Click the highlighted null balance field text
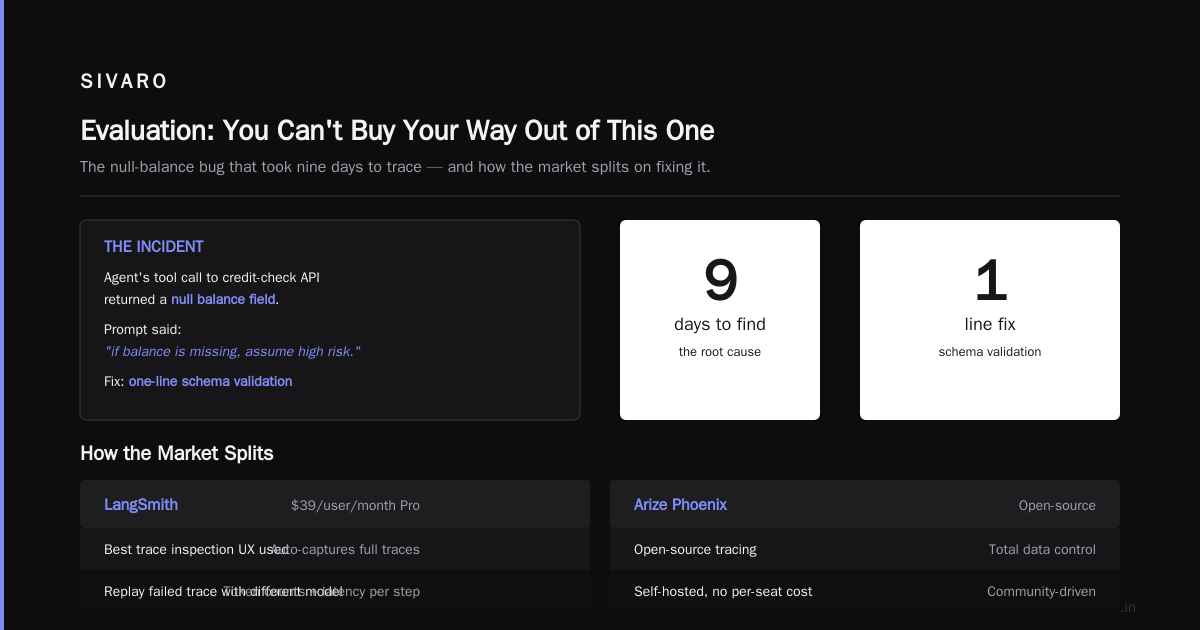 [223, 299]
